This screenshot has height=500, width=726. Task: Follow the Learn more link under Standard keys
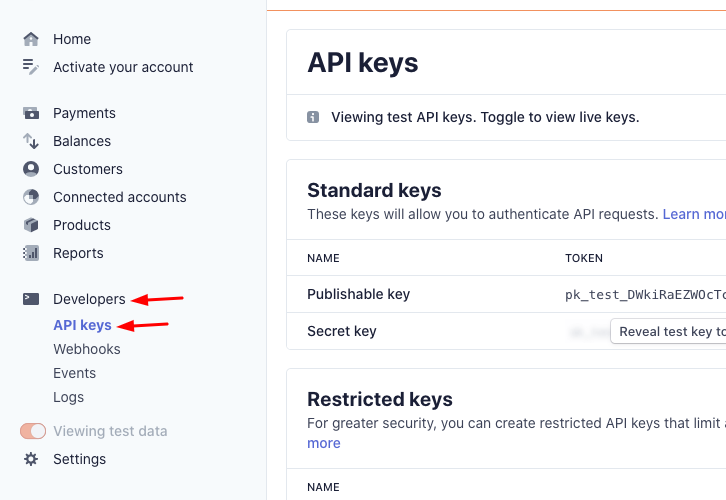tap(694, 214)
